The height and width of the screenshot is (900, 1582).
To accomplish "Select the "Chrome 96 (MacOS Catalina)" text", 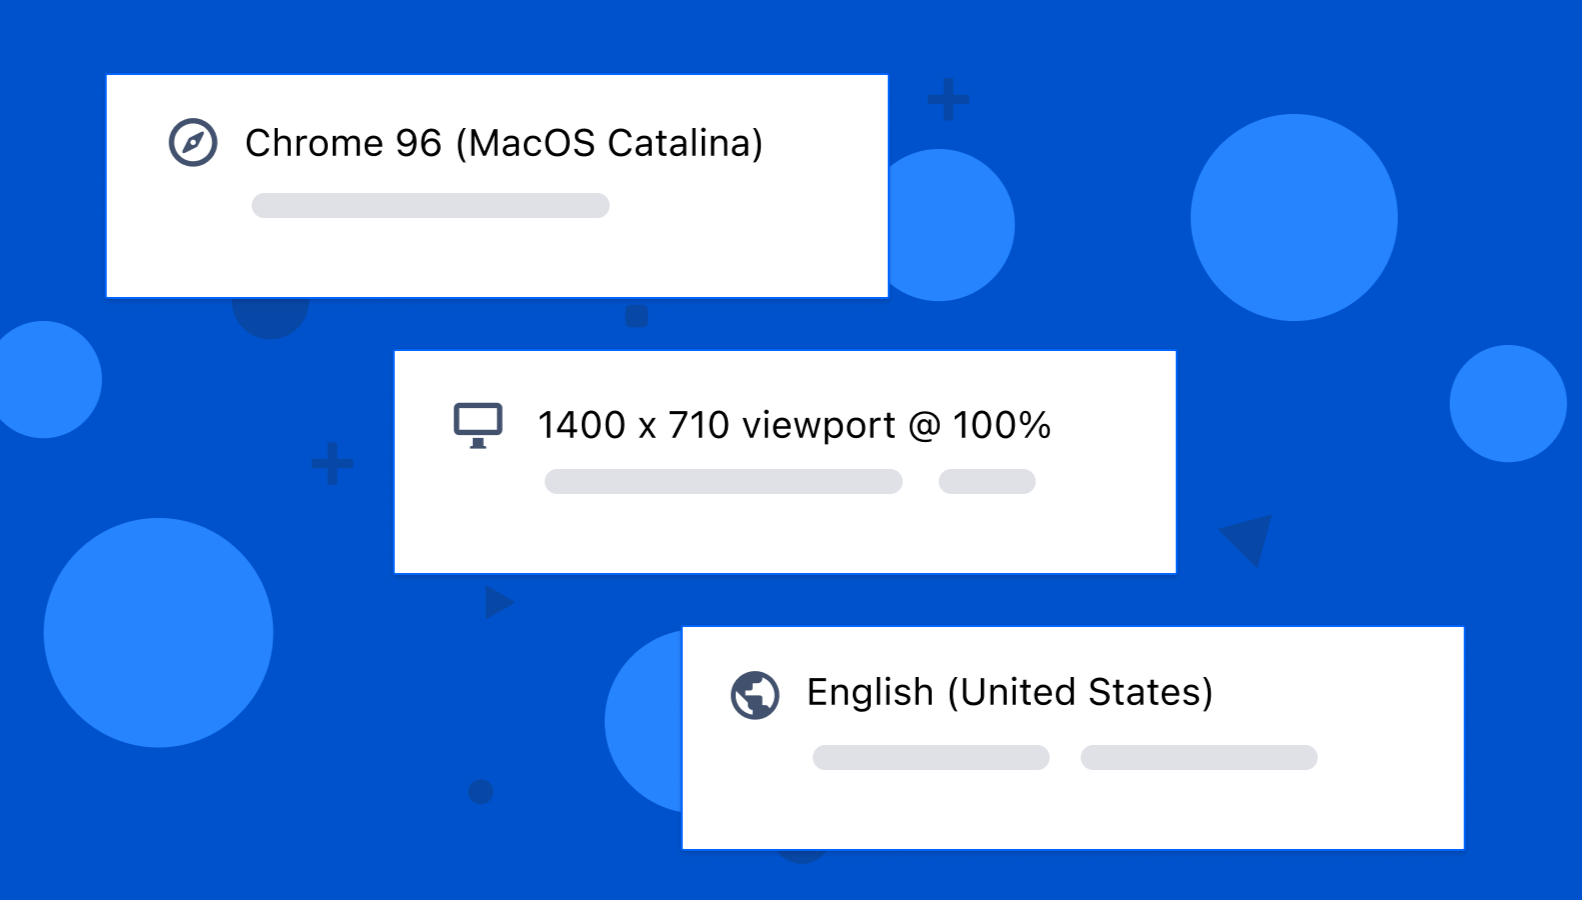I will click(504, 143).
